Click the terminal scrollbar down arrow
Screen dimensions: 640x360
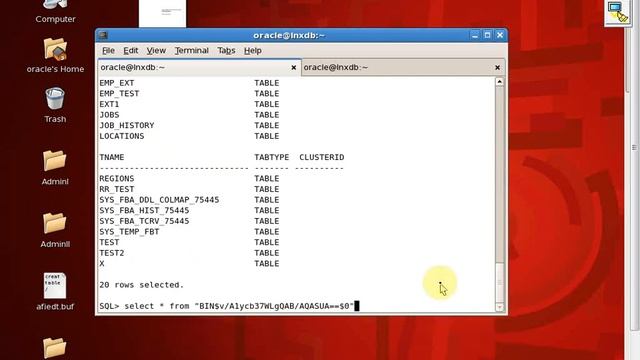[500, 307]
